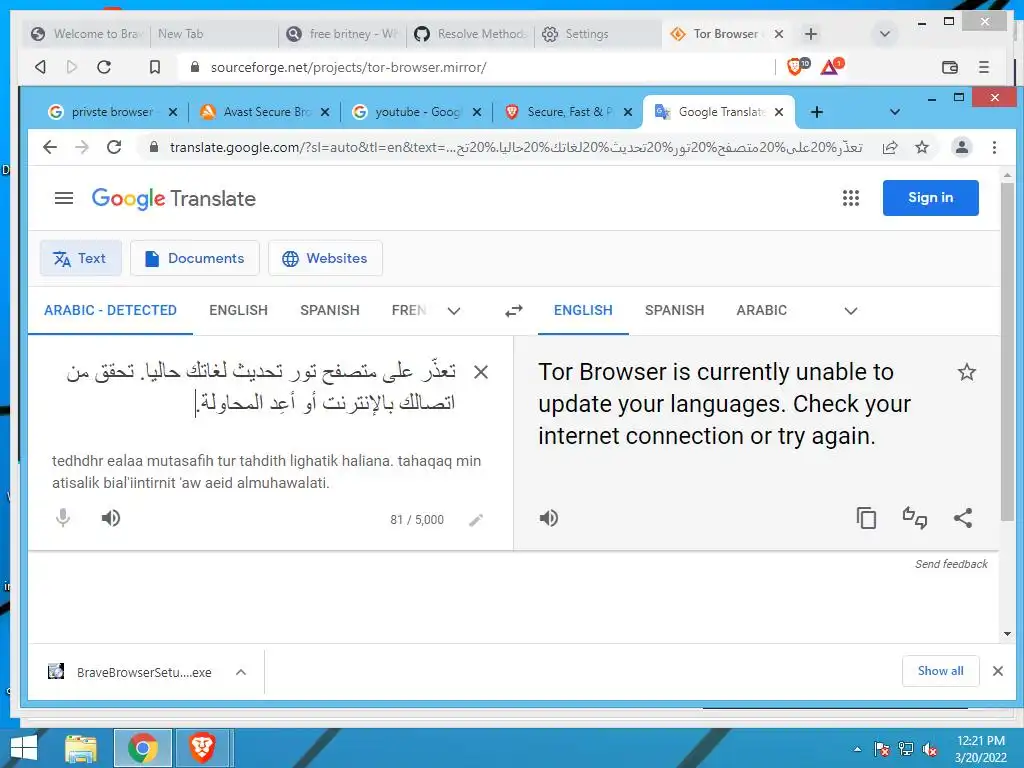The image size is (1024, 768).
Task: Switch to free britney tab in Brave
Action: click(342, 34)
